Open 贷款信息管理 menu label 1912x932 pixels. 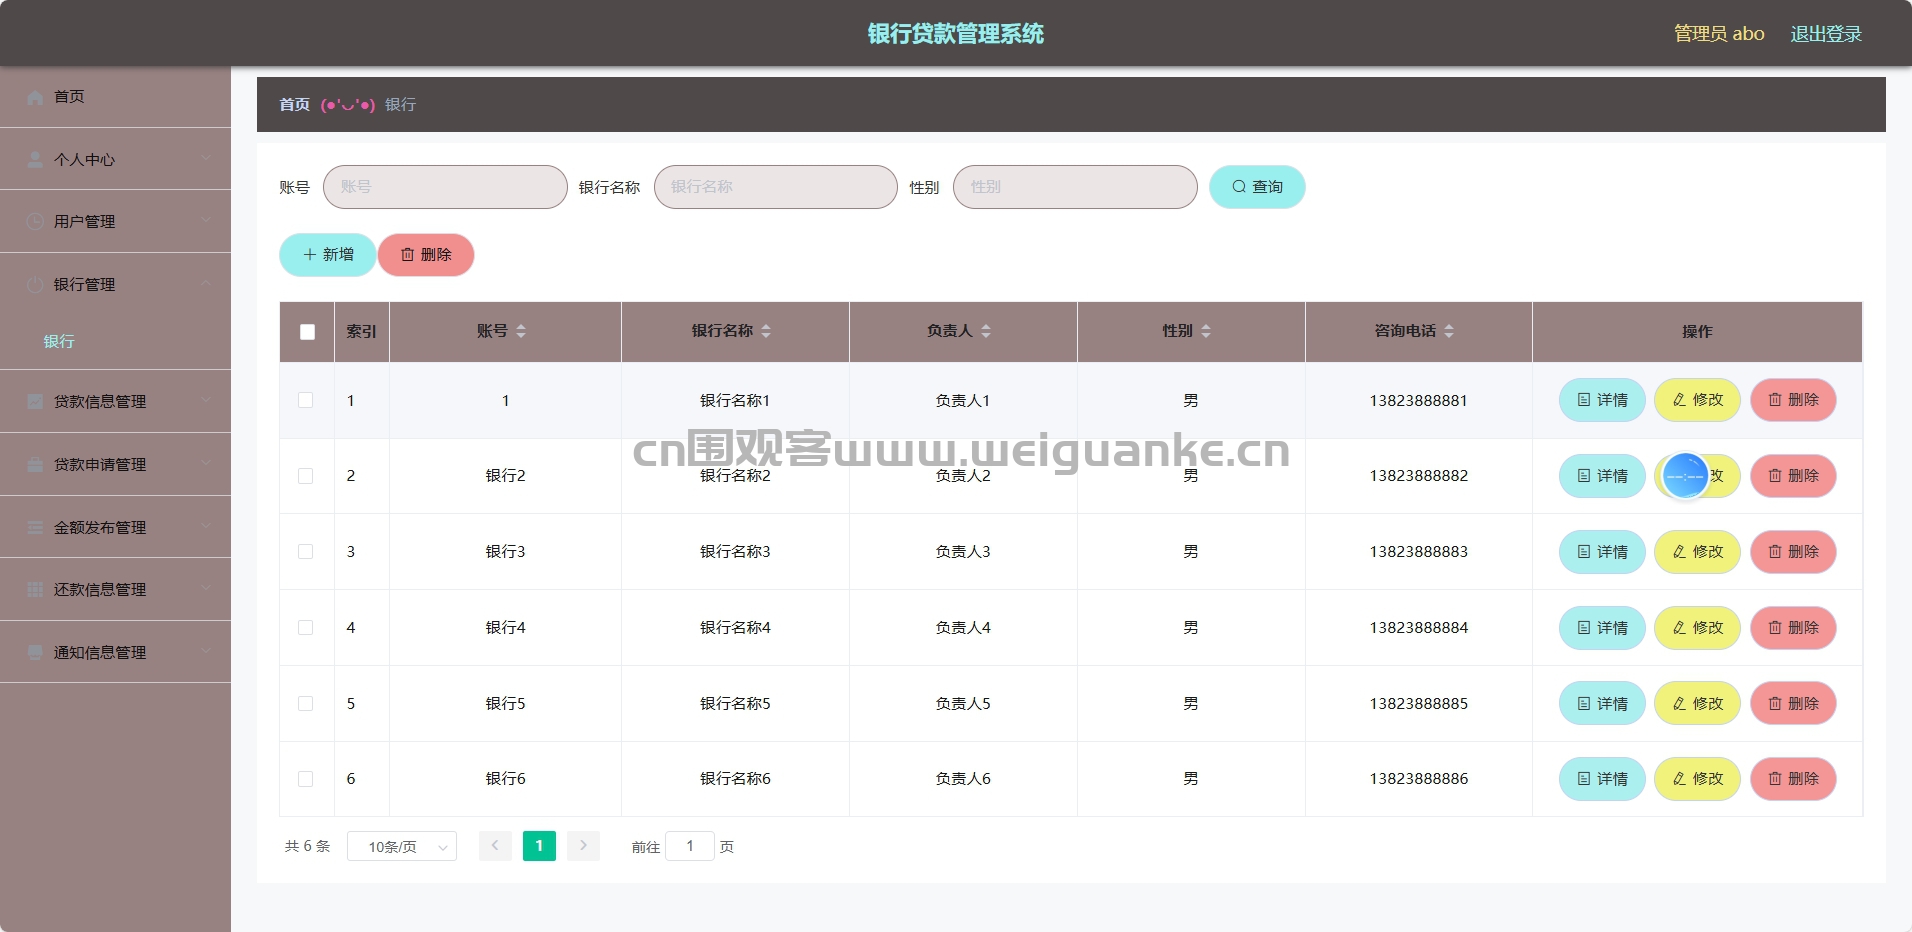coord(100,402)
